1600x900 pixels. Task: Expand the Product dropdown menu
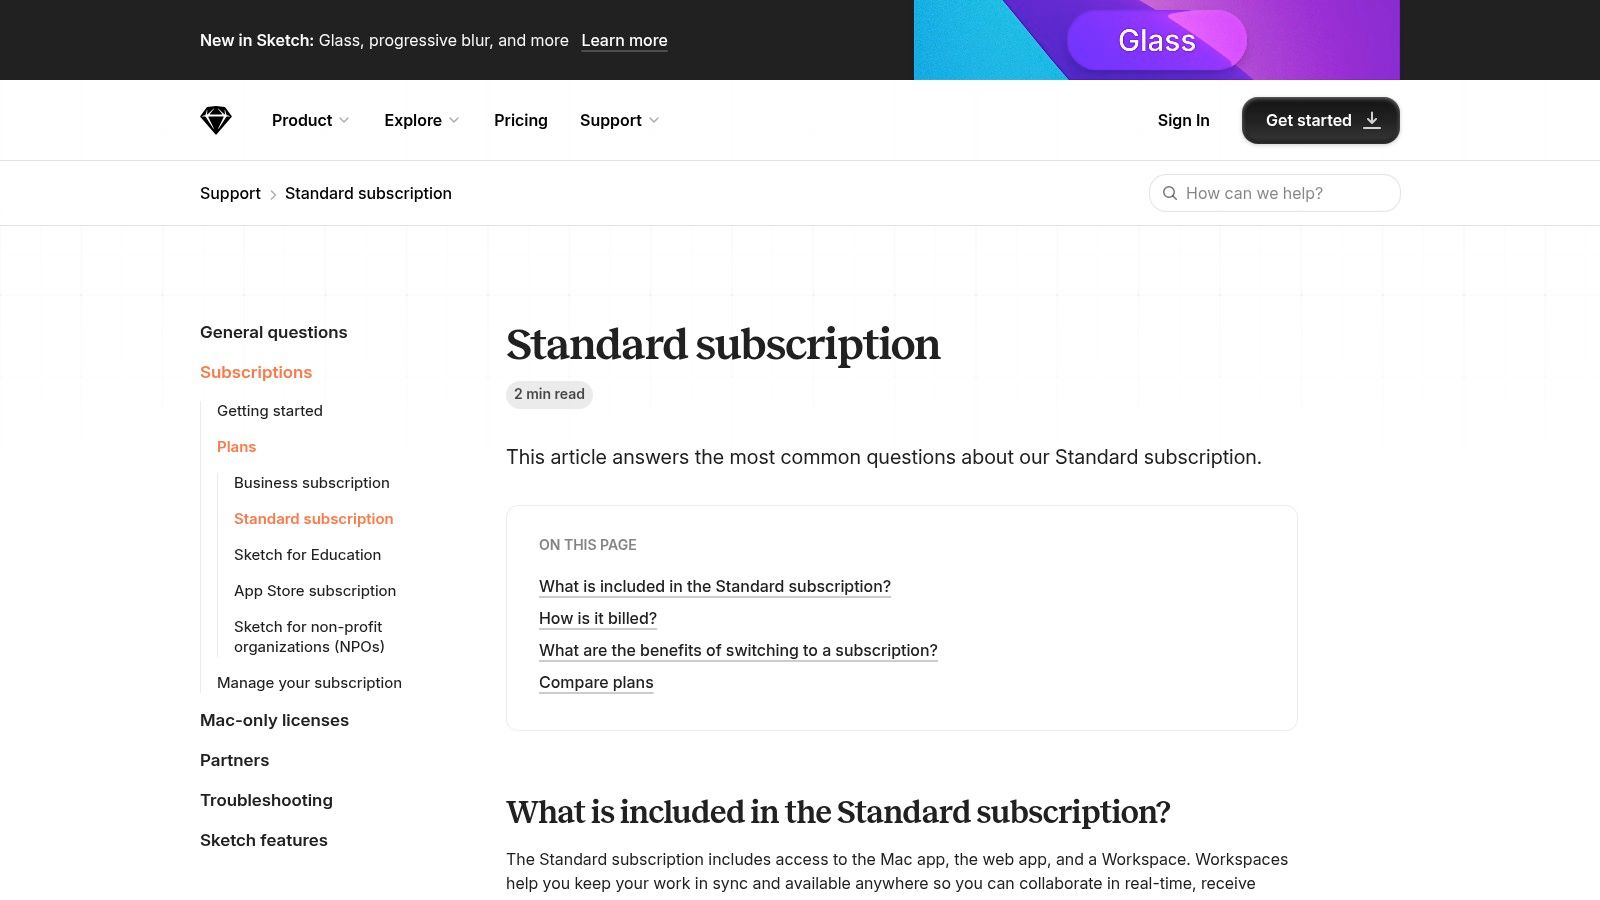click(310, 120)
